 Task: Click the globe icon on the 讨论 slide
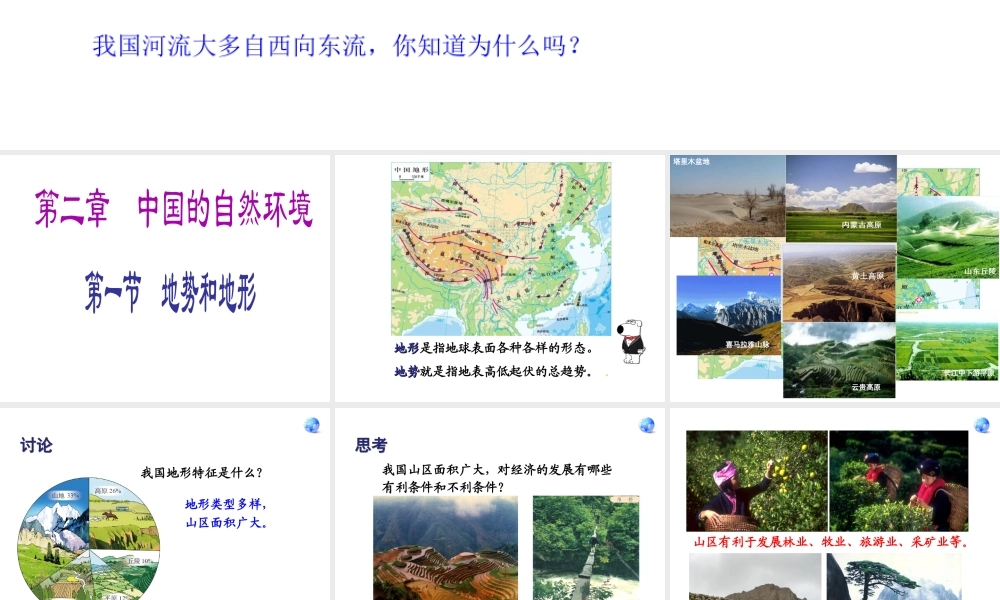312,425
